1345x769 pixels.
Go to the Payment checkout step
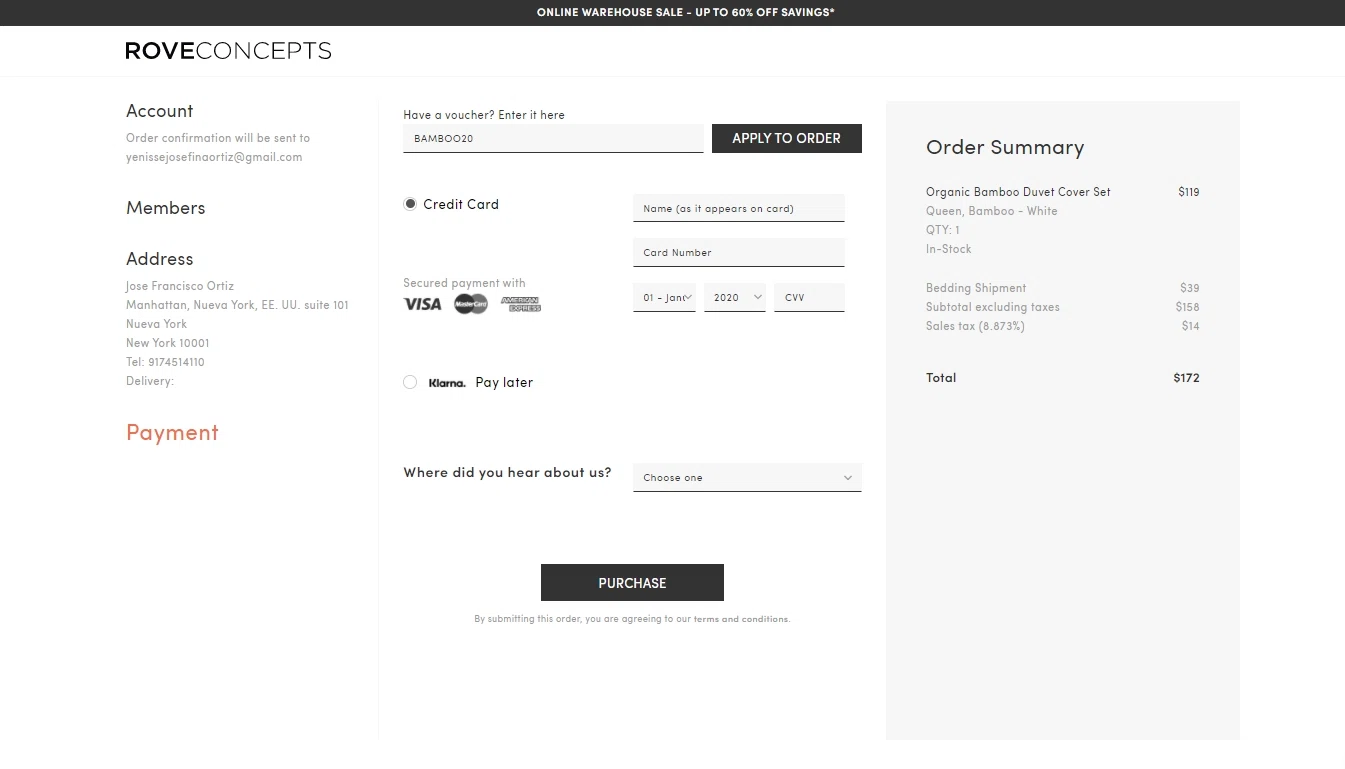(172, 432)
